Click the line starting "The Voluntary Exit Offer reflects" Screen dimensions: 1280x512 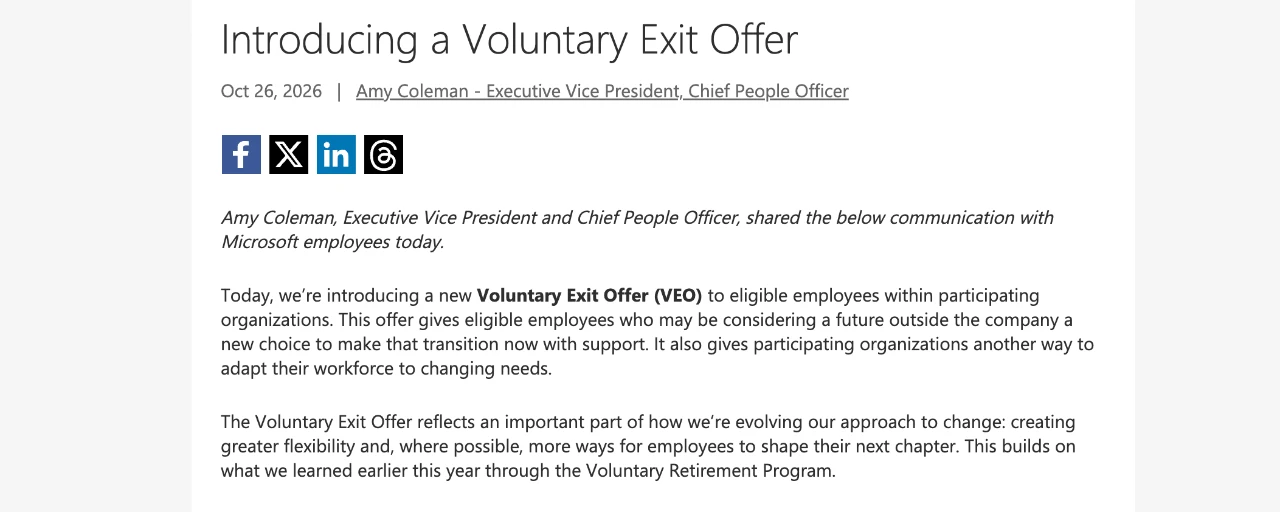click(648, 422)
